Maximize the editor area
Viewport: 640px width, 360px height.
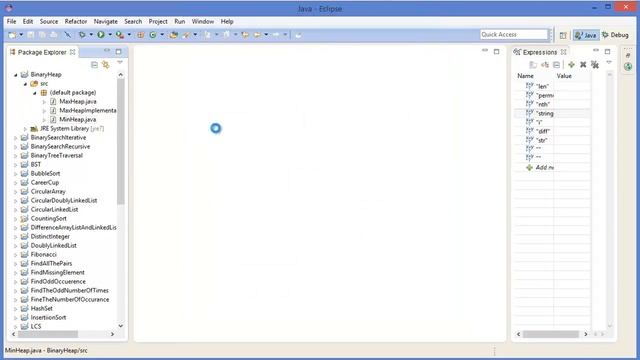[x=496, y=51]
